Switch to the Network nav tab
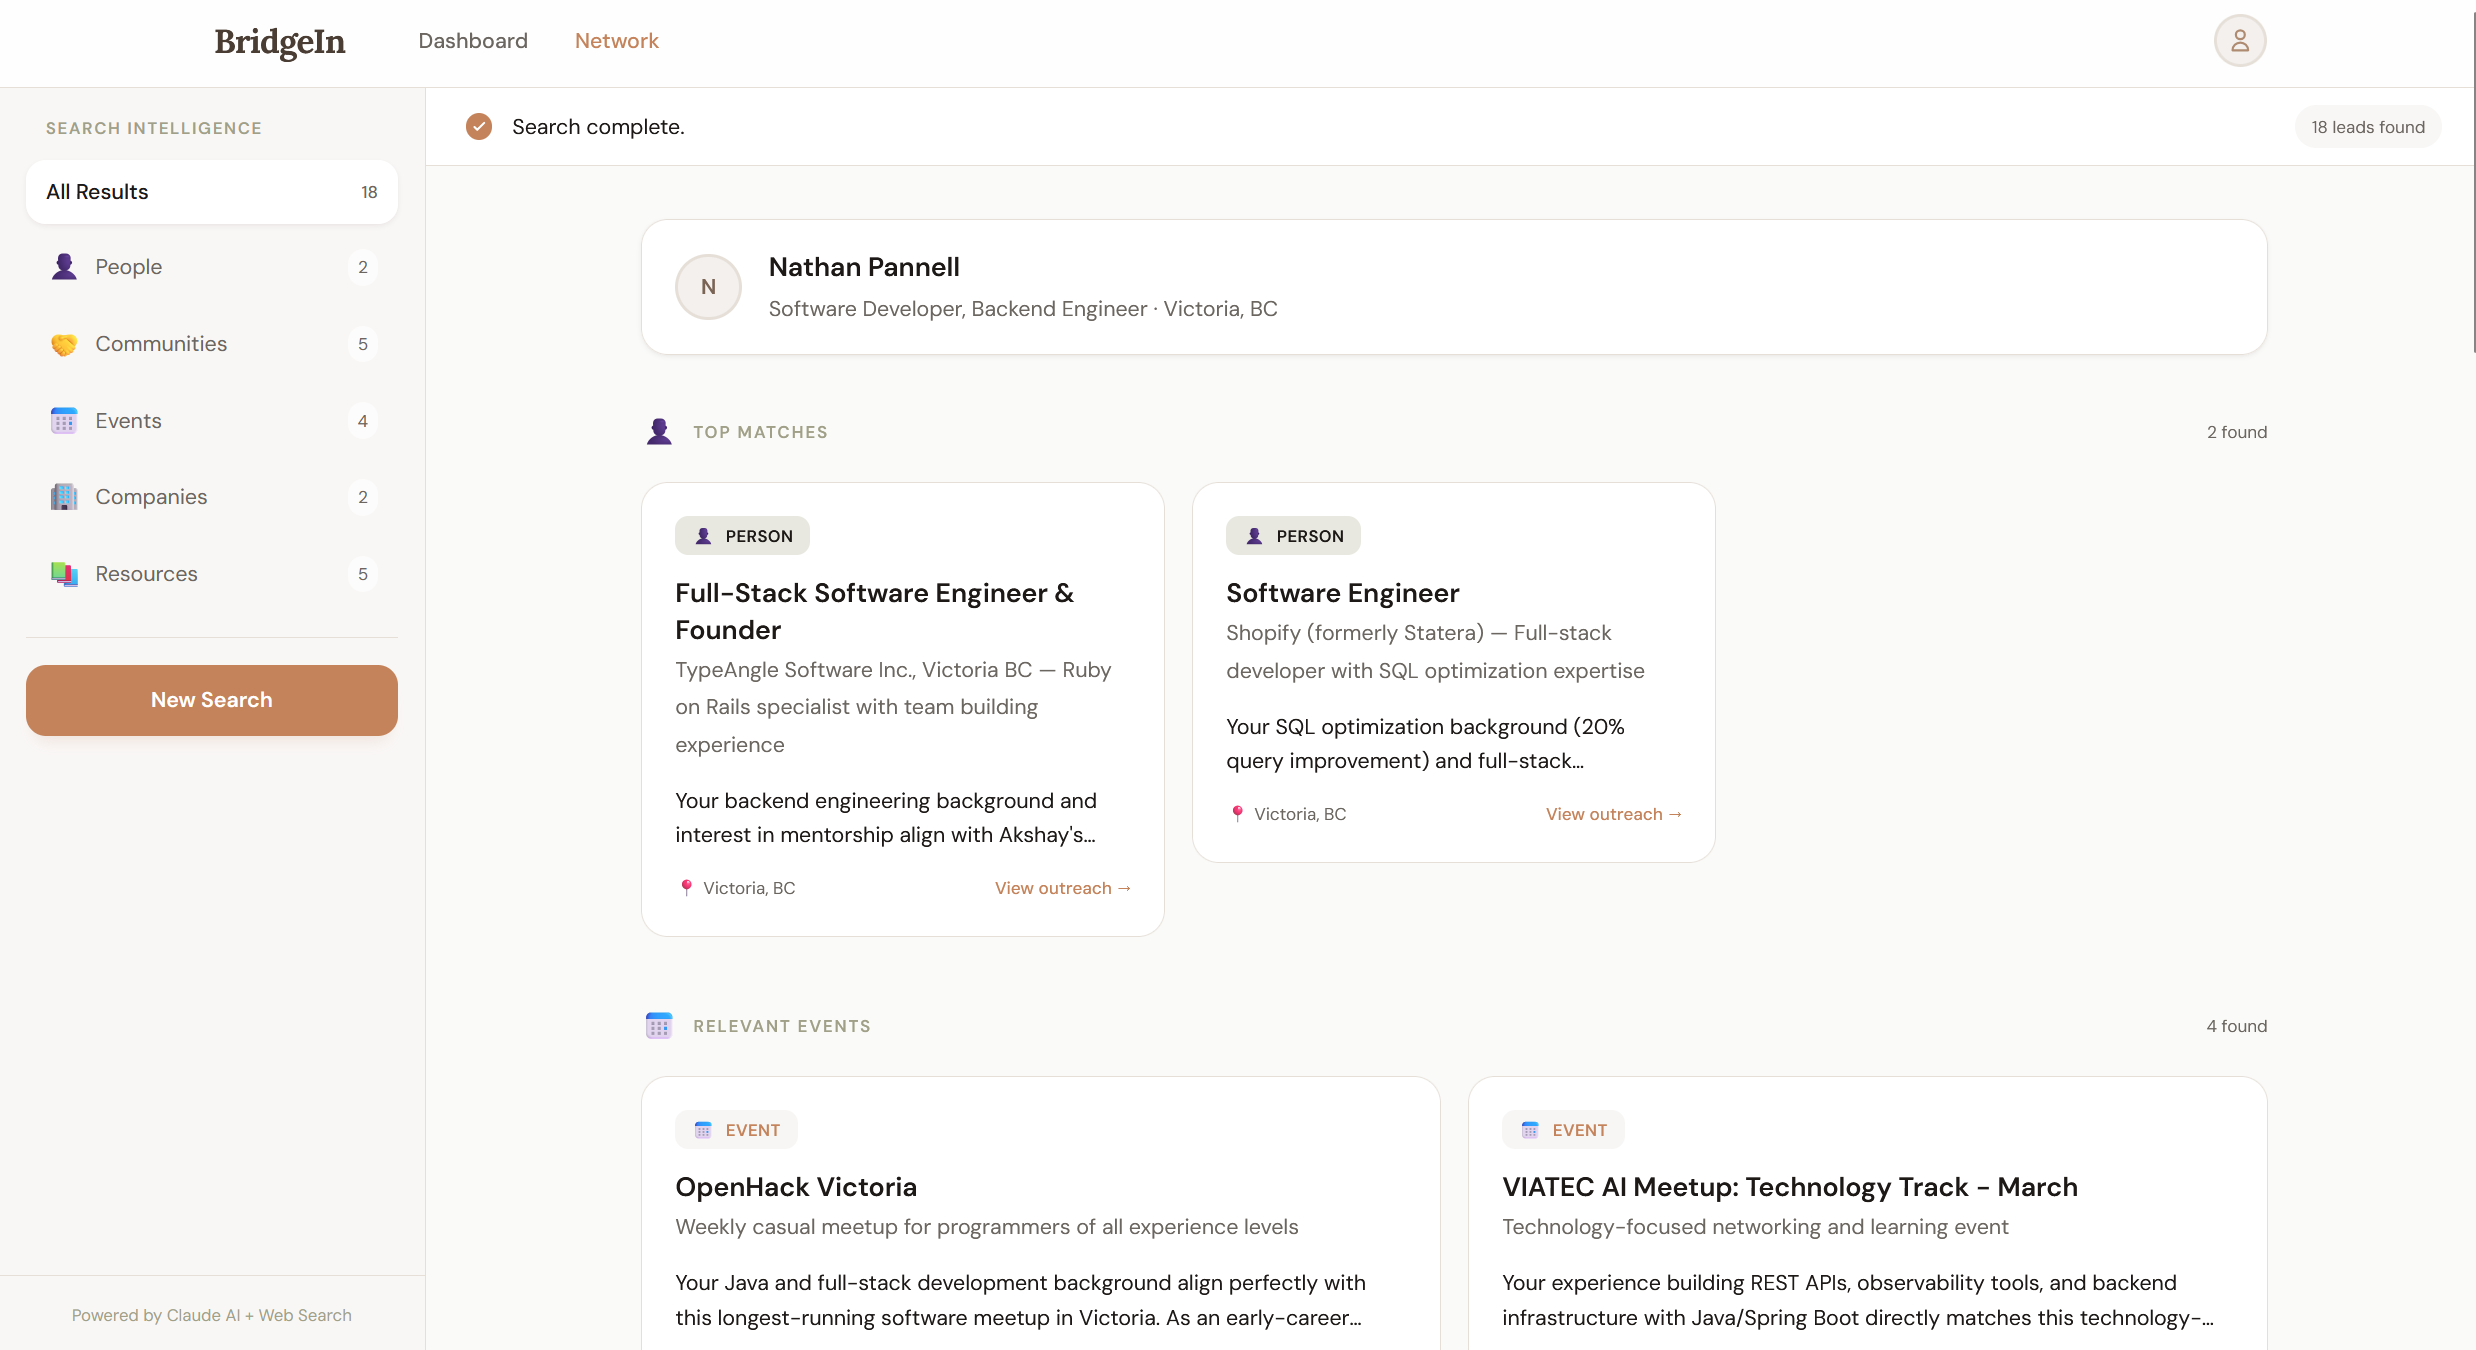 [616, 41]
